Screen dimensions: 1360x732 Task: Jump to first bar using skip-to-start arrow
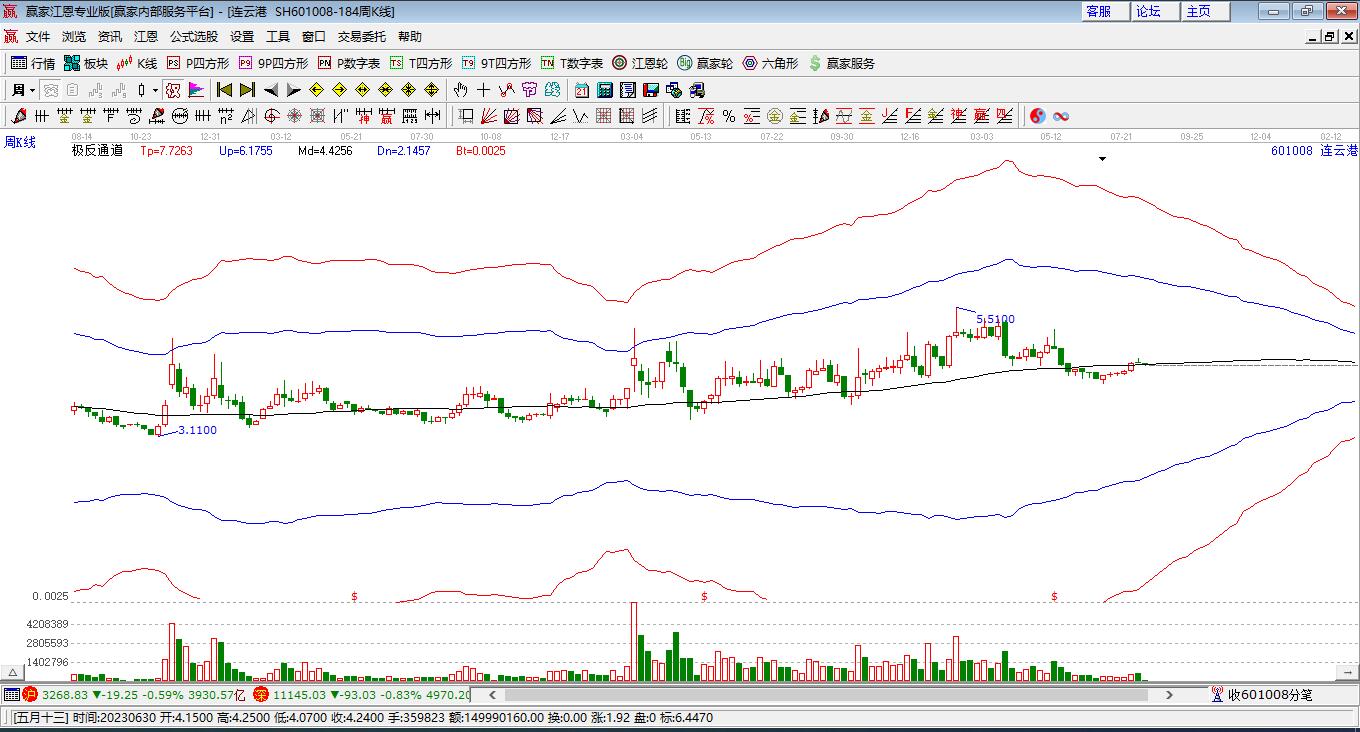[x=225, y=90]
